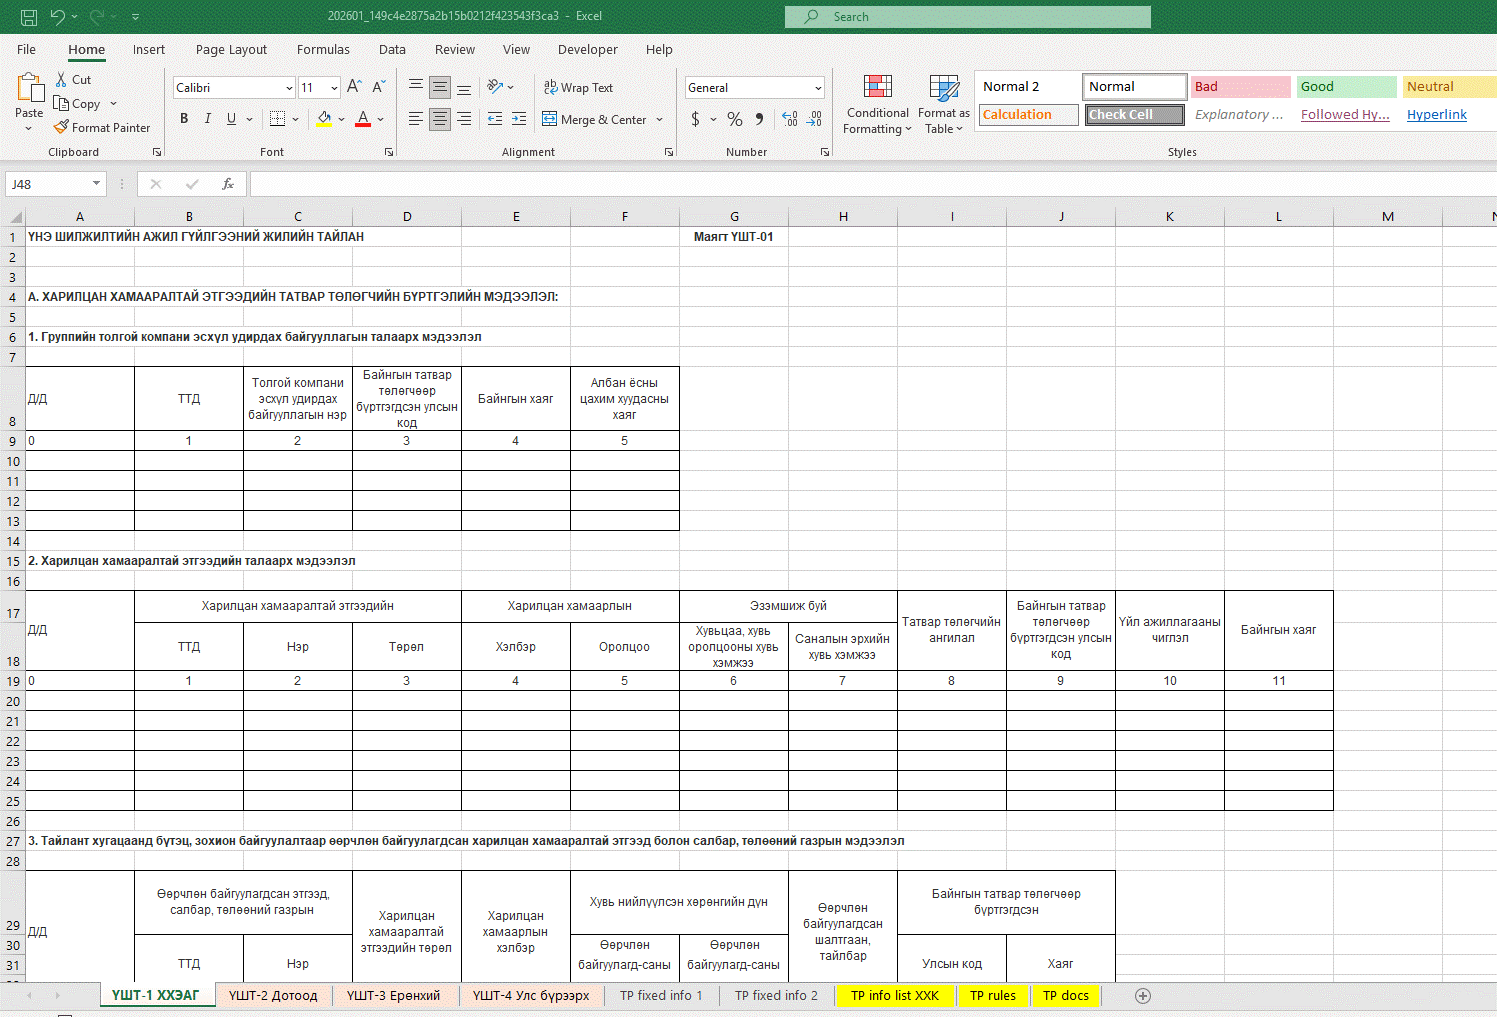Click the Format Painter brush icon
Viewport: 1497px width, 1017px height.
click(62, 128)
